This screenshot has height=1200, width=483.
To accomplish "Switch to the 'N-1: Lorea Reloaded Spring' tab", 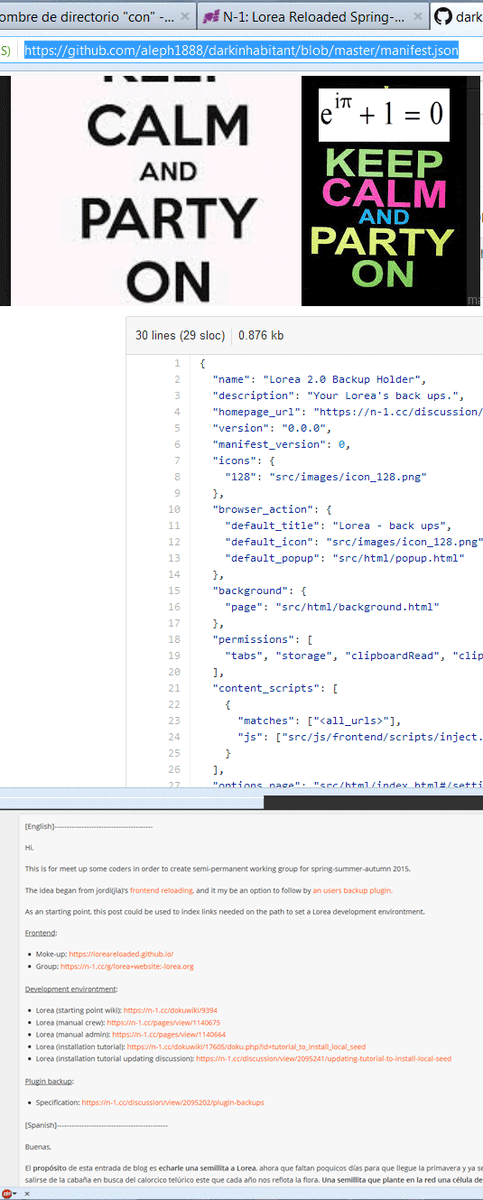I will pos(310,17).
